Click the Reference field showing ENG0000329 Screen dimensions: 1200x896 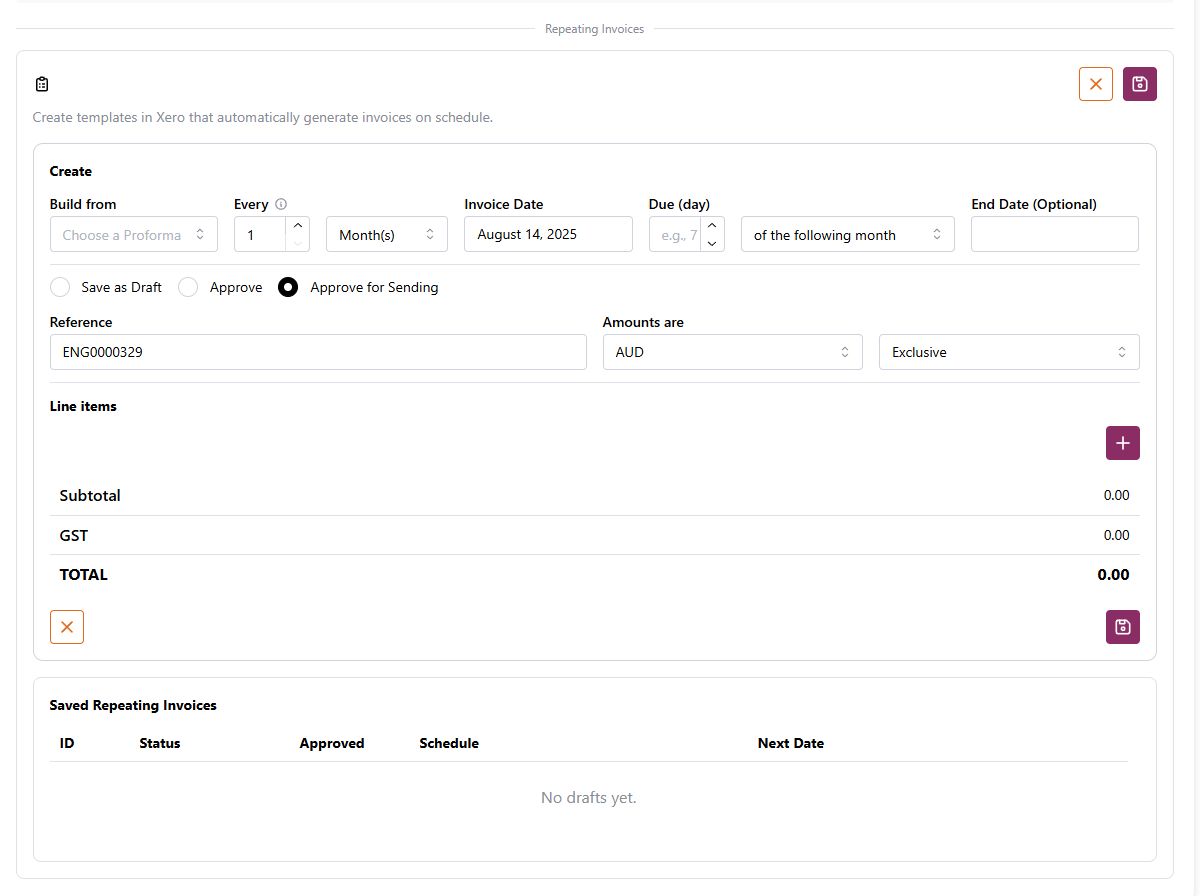coord(317,352)
